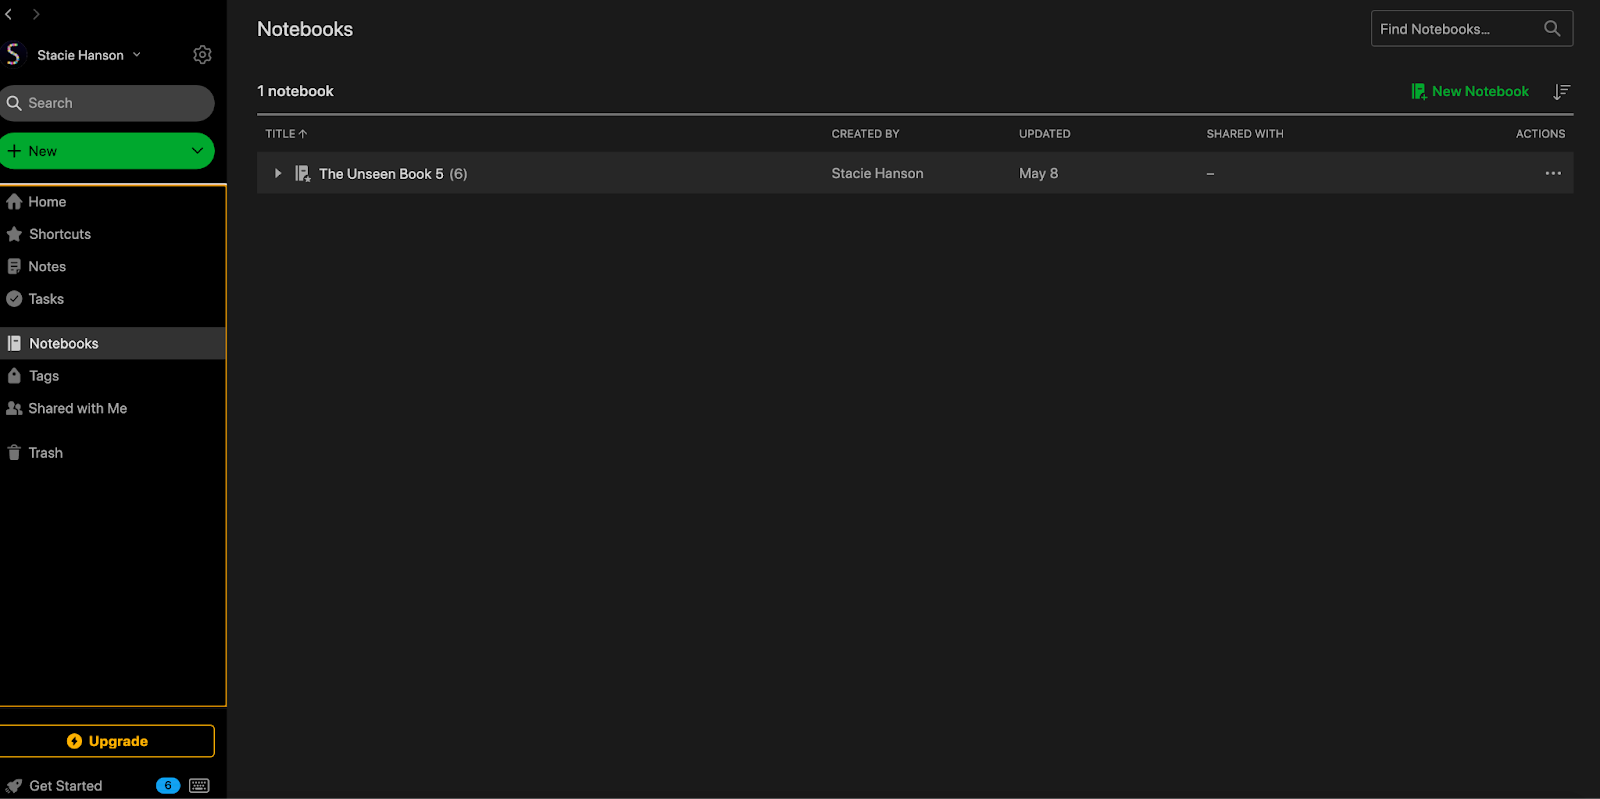The width and height of the screenshot is (1600, 799).
Task: Go forward with the right navigation arrow
Action: [36, 14]
